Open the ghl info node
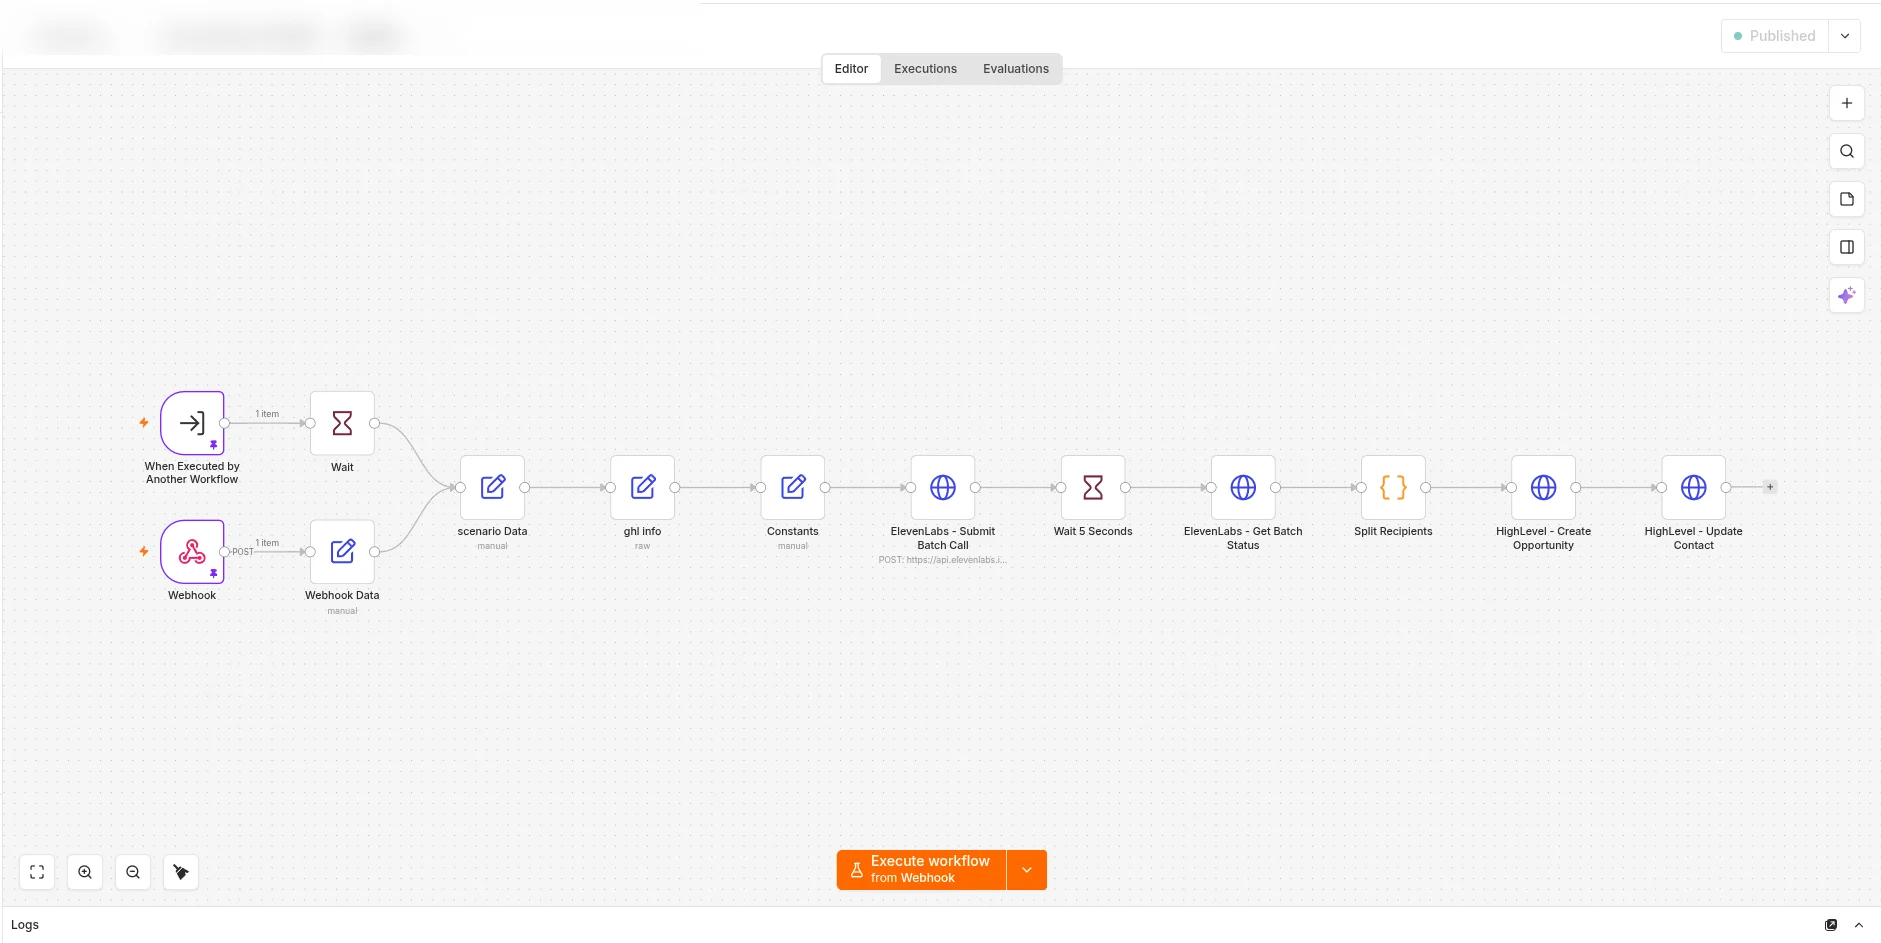 tap(642, 487)
